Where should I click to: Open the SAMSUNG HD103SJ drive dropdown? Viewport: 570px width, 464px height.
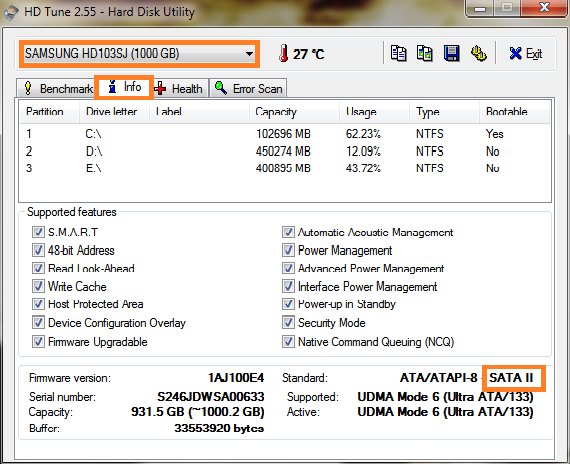coord(139,54)
